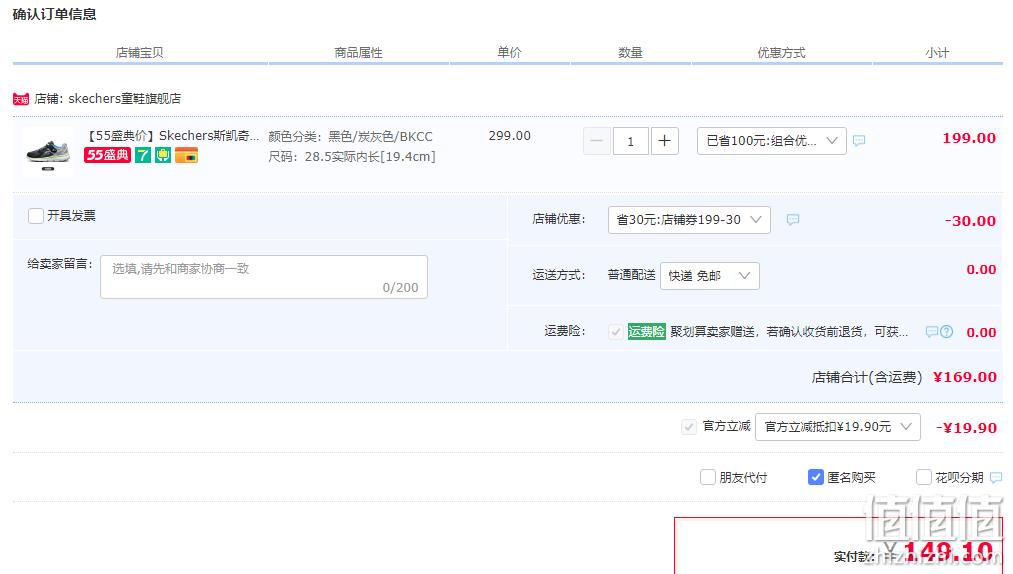Click the comment icon beside the 已省100元 dropdown
The height and width of the screenshot is (574, 1013).
(x=859, y=141)
